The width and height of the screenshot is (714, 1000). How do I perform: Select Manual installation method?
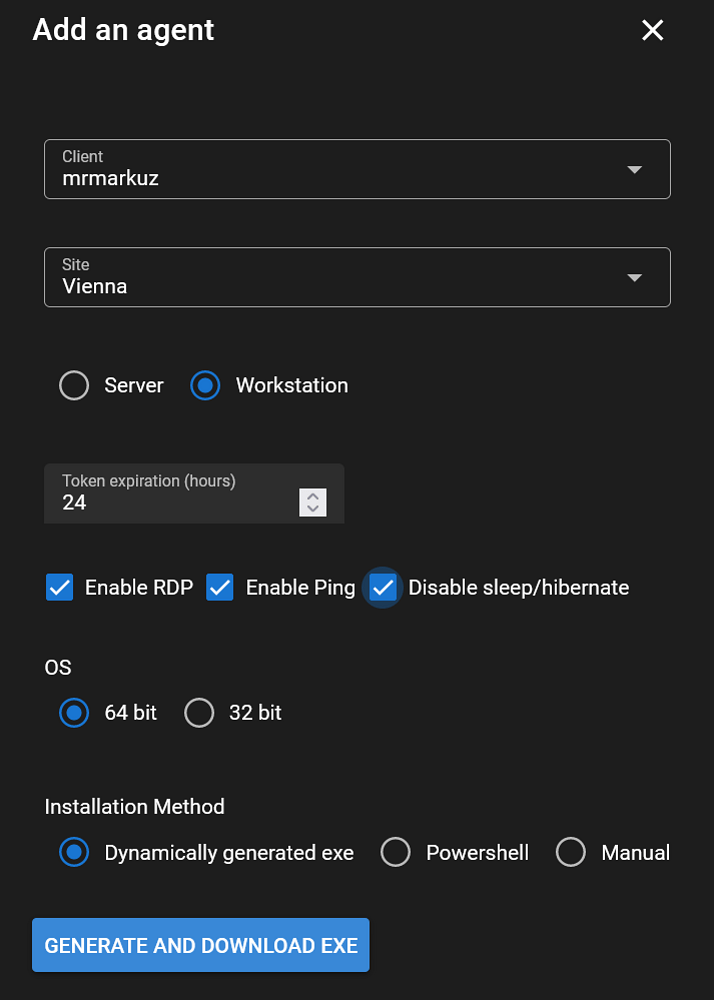(x=571, y=852)
